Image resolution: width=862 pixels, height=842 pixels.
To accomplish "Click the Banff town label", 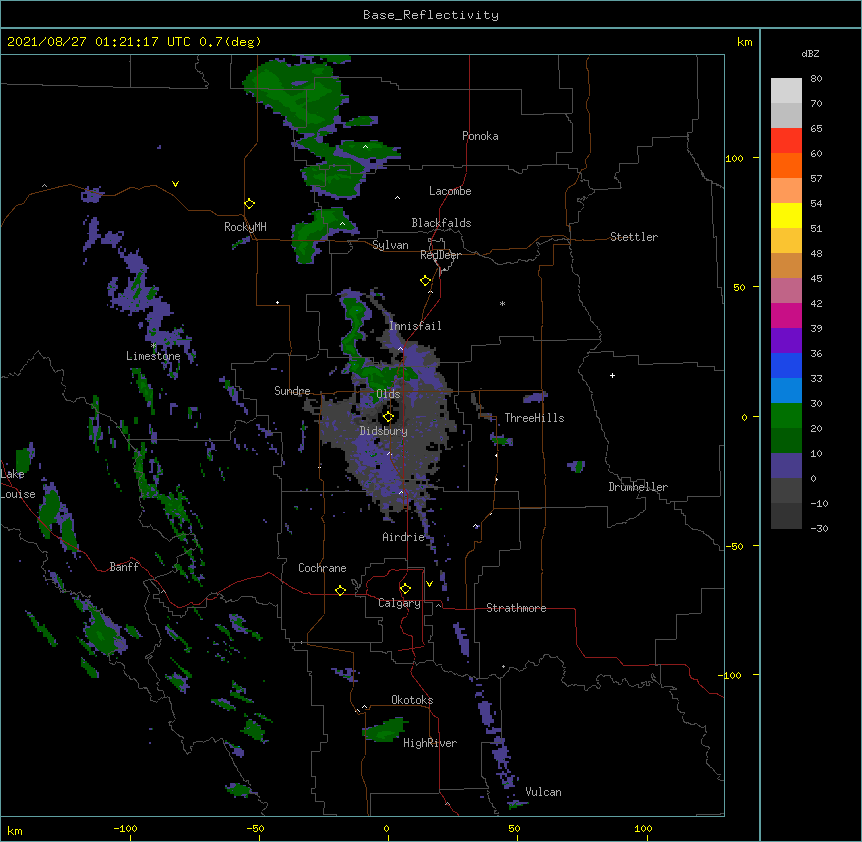I will coord(124,567).
